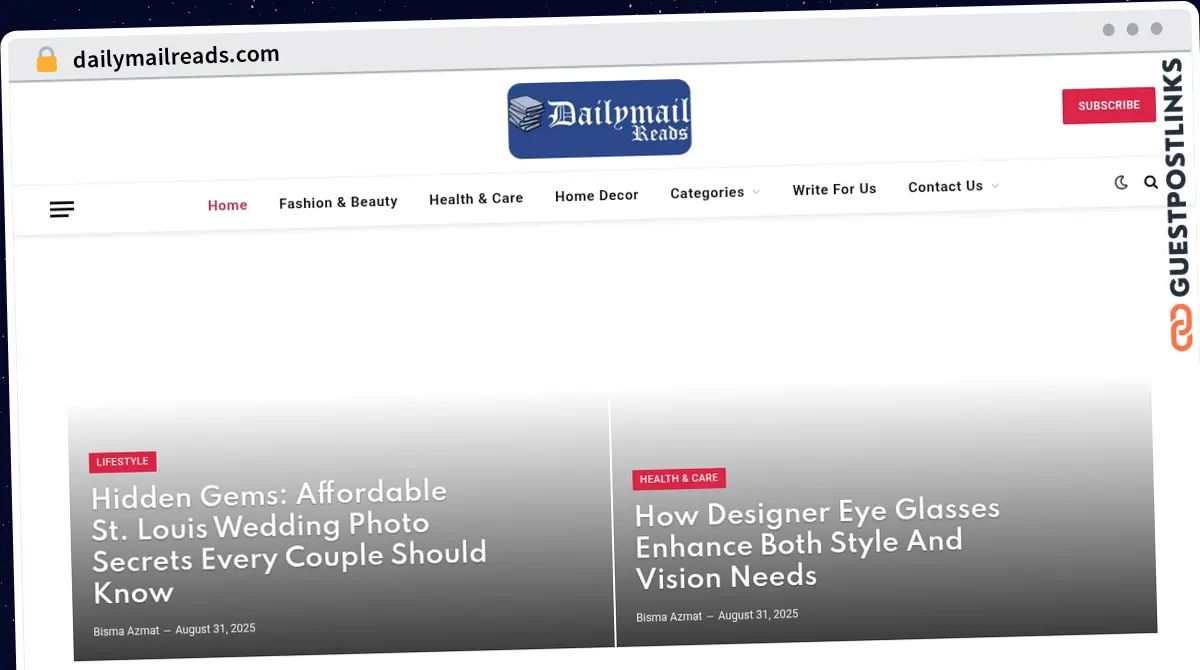Open Home Decor menu item
1200x670 pixels.
coord(596,196)
